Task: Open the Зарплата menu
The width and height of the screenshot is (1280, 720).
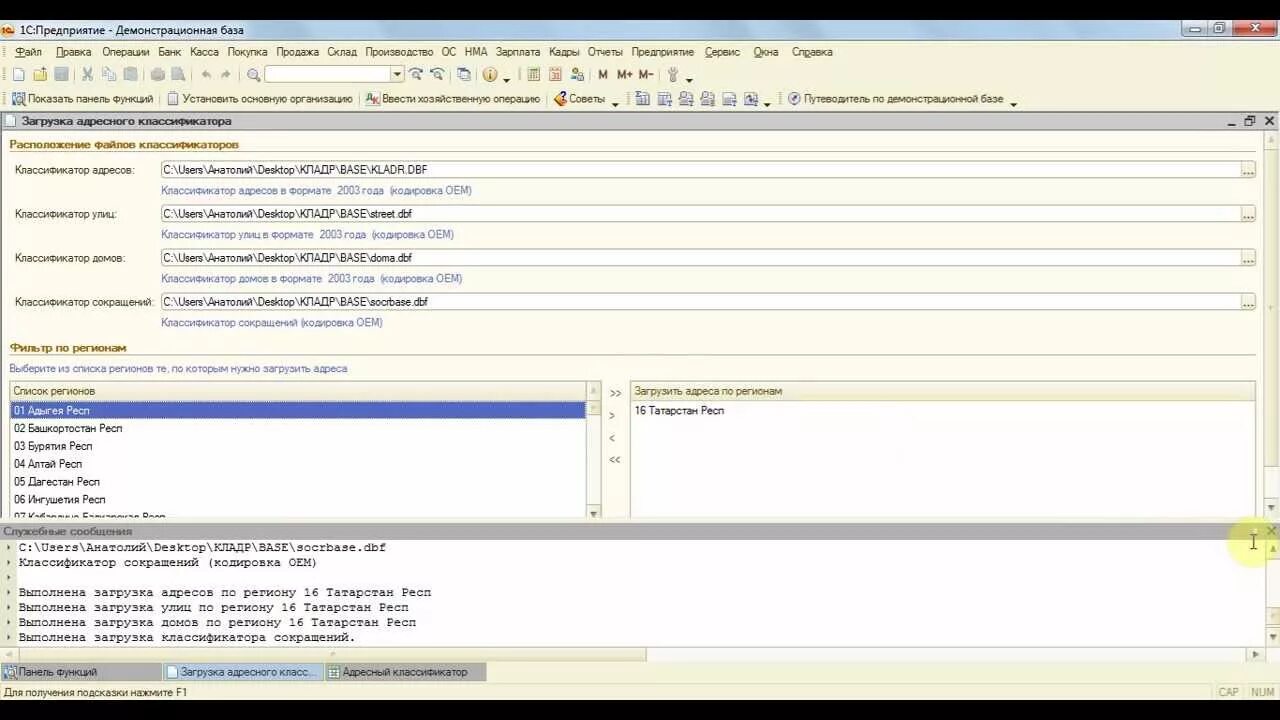Action: pyautogui.click(x=517, y=52)
